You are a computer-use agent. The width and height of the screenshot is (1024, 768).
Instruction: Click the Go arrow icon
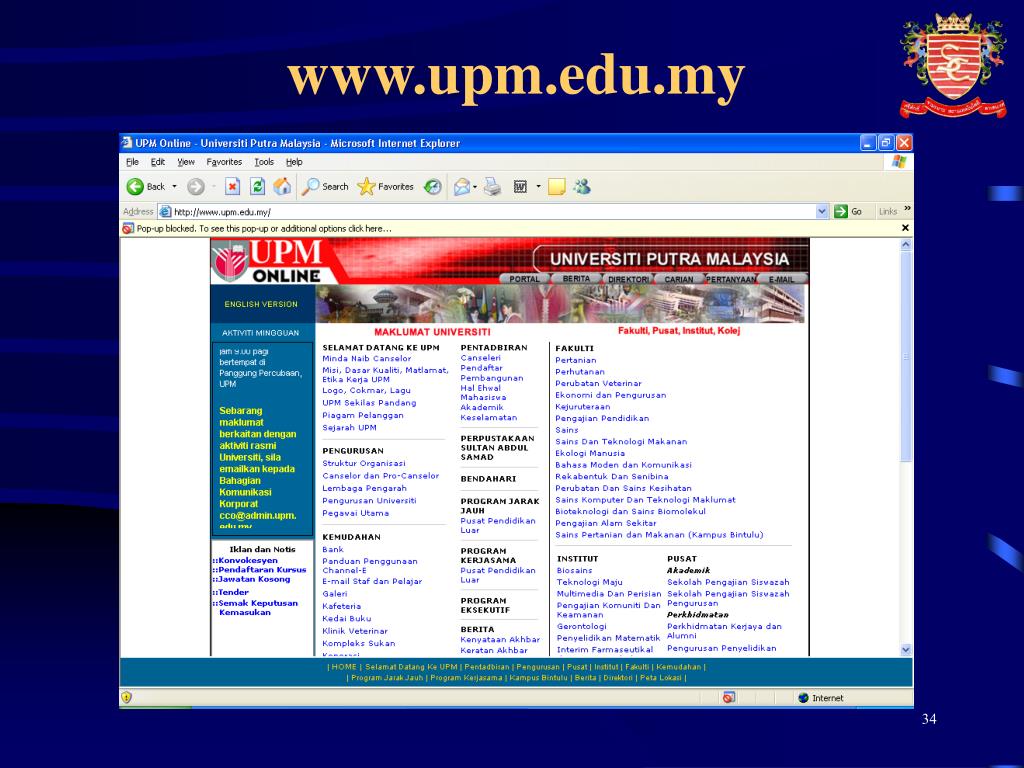[x=841, y=211]
